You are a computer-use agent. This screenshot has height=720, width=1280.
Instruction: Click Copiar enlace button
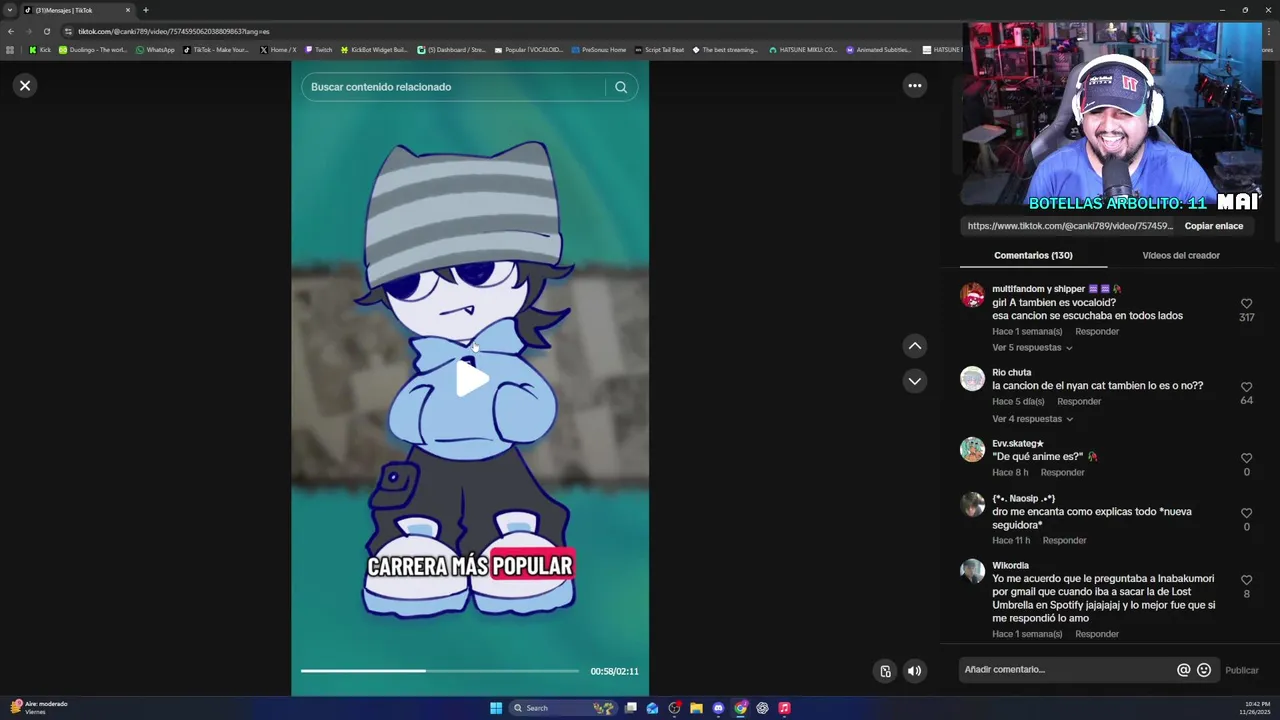point(1214,226)
